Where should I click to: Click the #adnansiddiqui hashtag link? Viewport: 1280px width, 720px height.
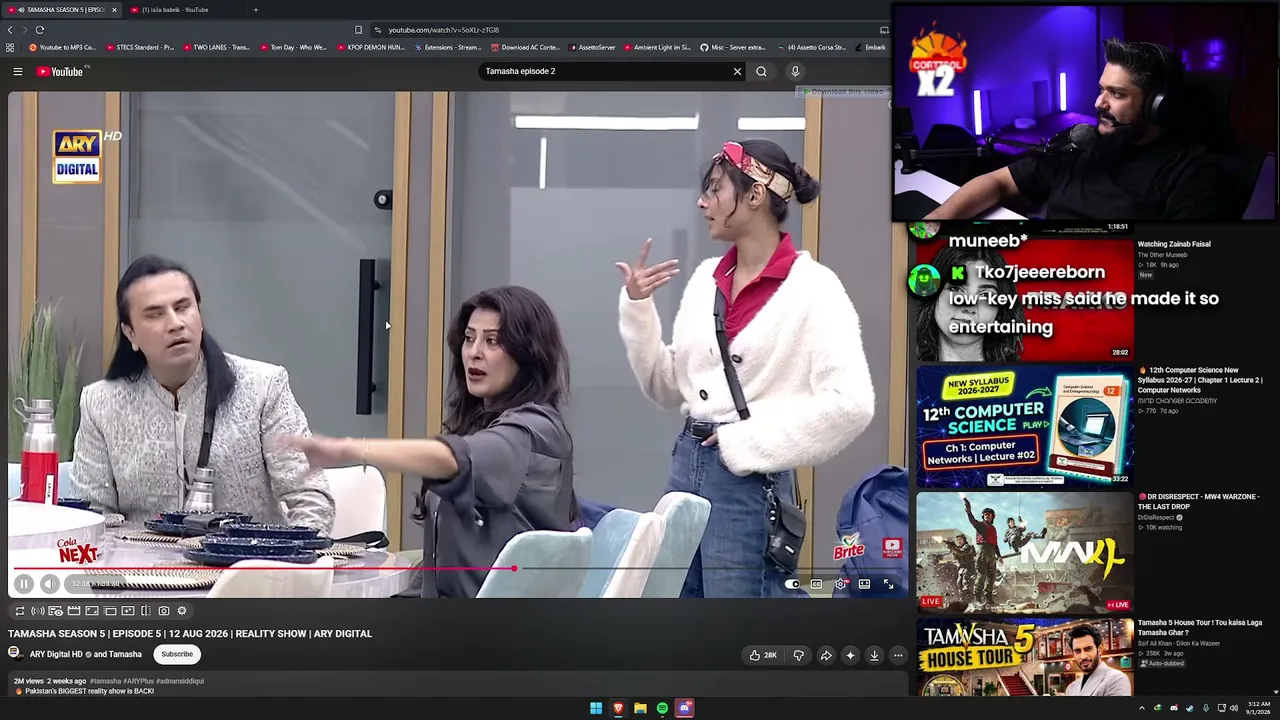pos(178,681)
